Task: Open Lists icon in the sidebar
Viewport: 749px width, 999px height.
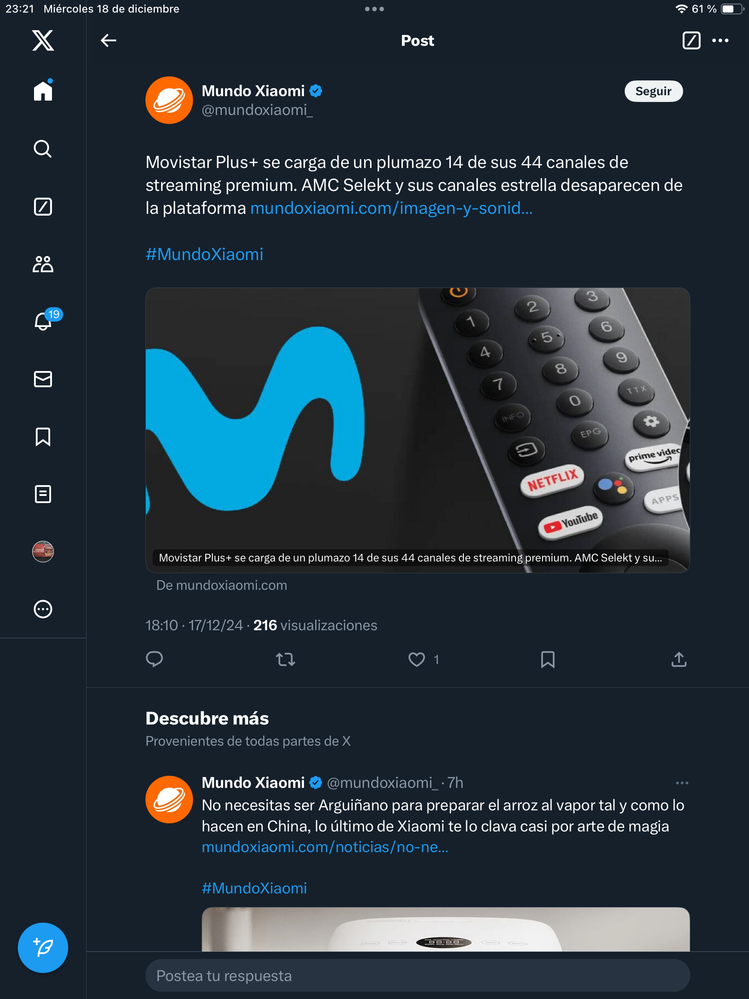Action: (x=42, y=494)
